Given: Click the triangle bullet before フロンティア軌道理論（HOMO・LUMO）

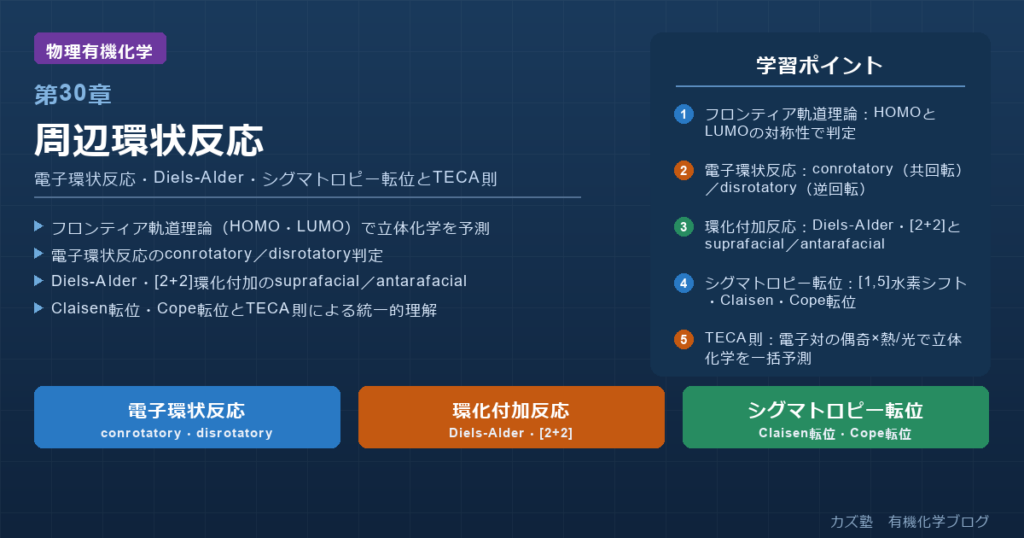Looking at the screenshot, I should point(39,227).
